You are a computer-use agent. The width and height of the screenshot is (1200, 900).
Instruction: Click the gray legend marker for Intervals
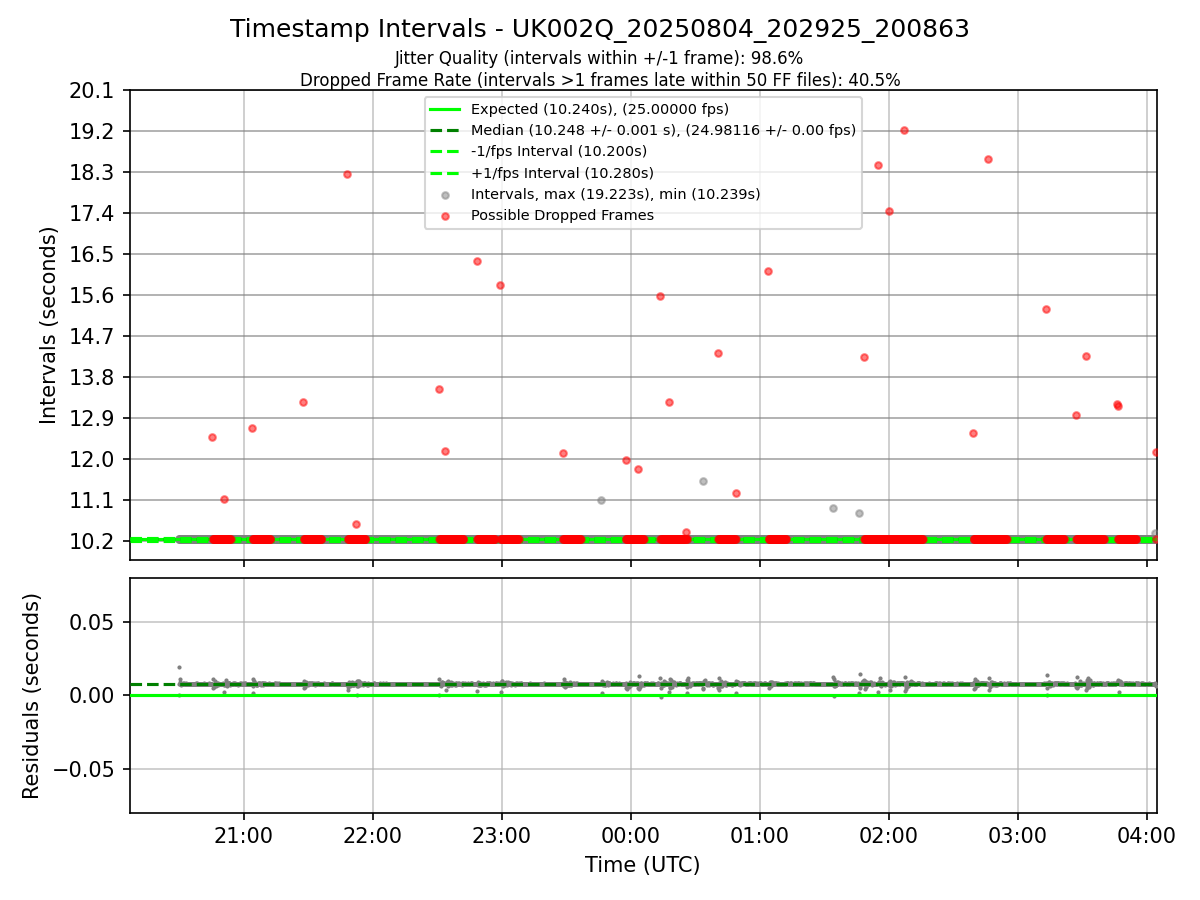point(446,194)
